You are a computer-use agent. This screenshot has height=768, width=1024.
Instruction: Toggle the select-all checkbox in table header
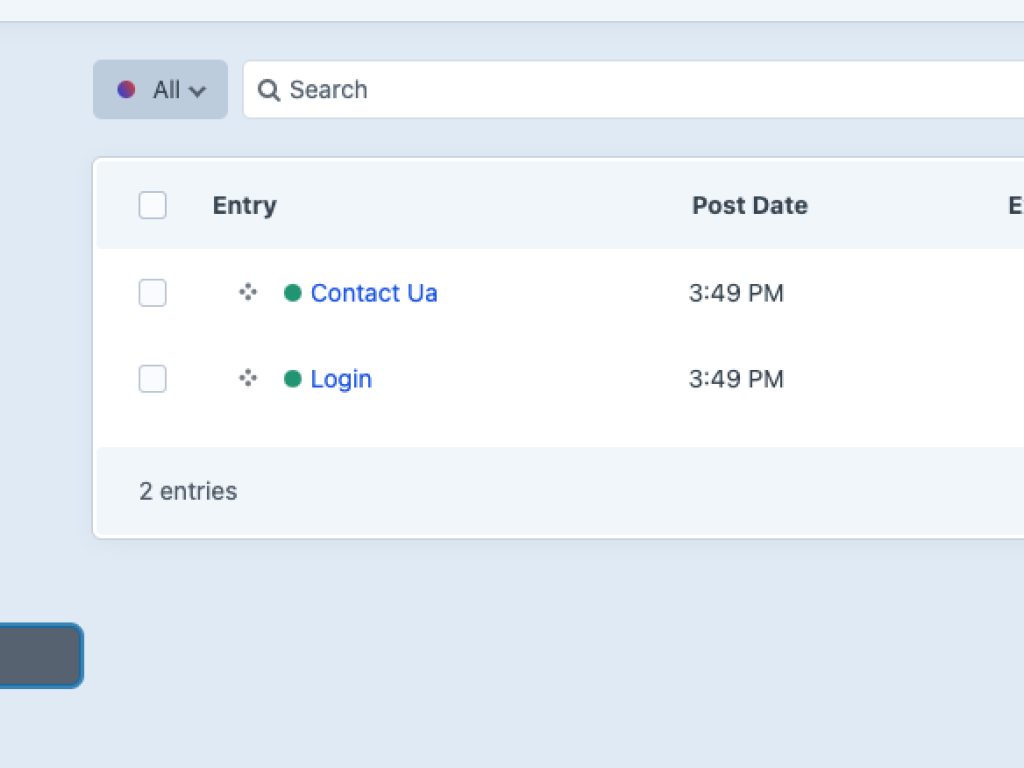pyautogui.click(x=152, y=205)
